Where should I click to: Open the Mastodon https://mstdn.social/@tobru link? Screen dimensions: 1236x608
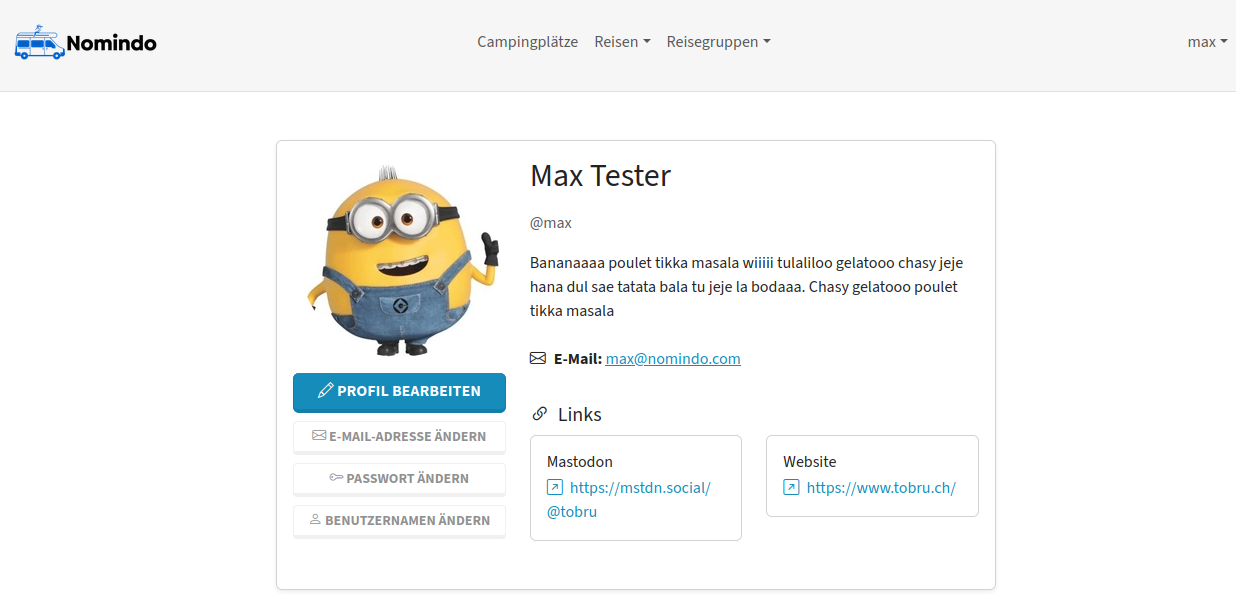(629, 499)
